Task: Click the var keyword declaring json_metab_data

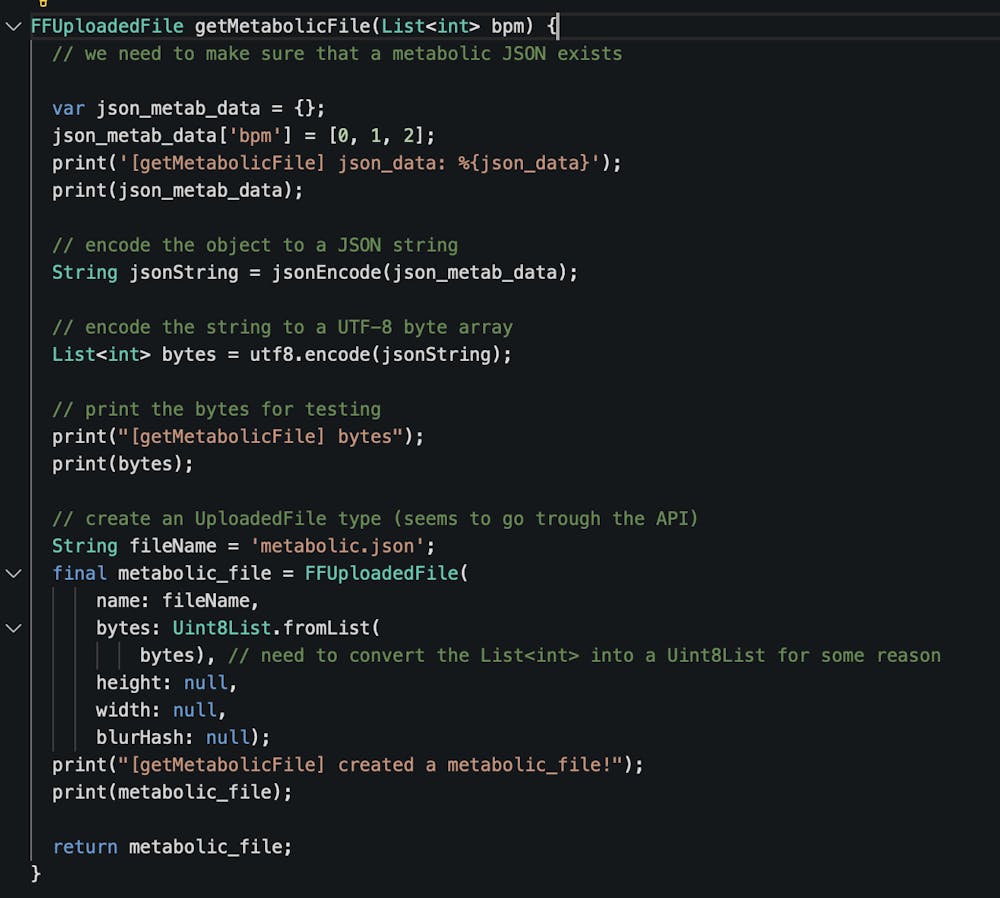Action: (x=69, y=108)
